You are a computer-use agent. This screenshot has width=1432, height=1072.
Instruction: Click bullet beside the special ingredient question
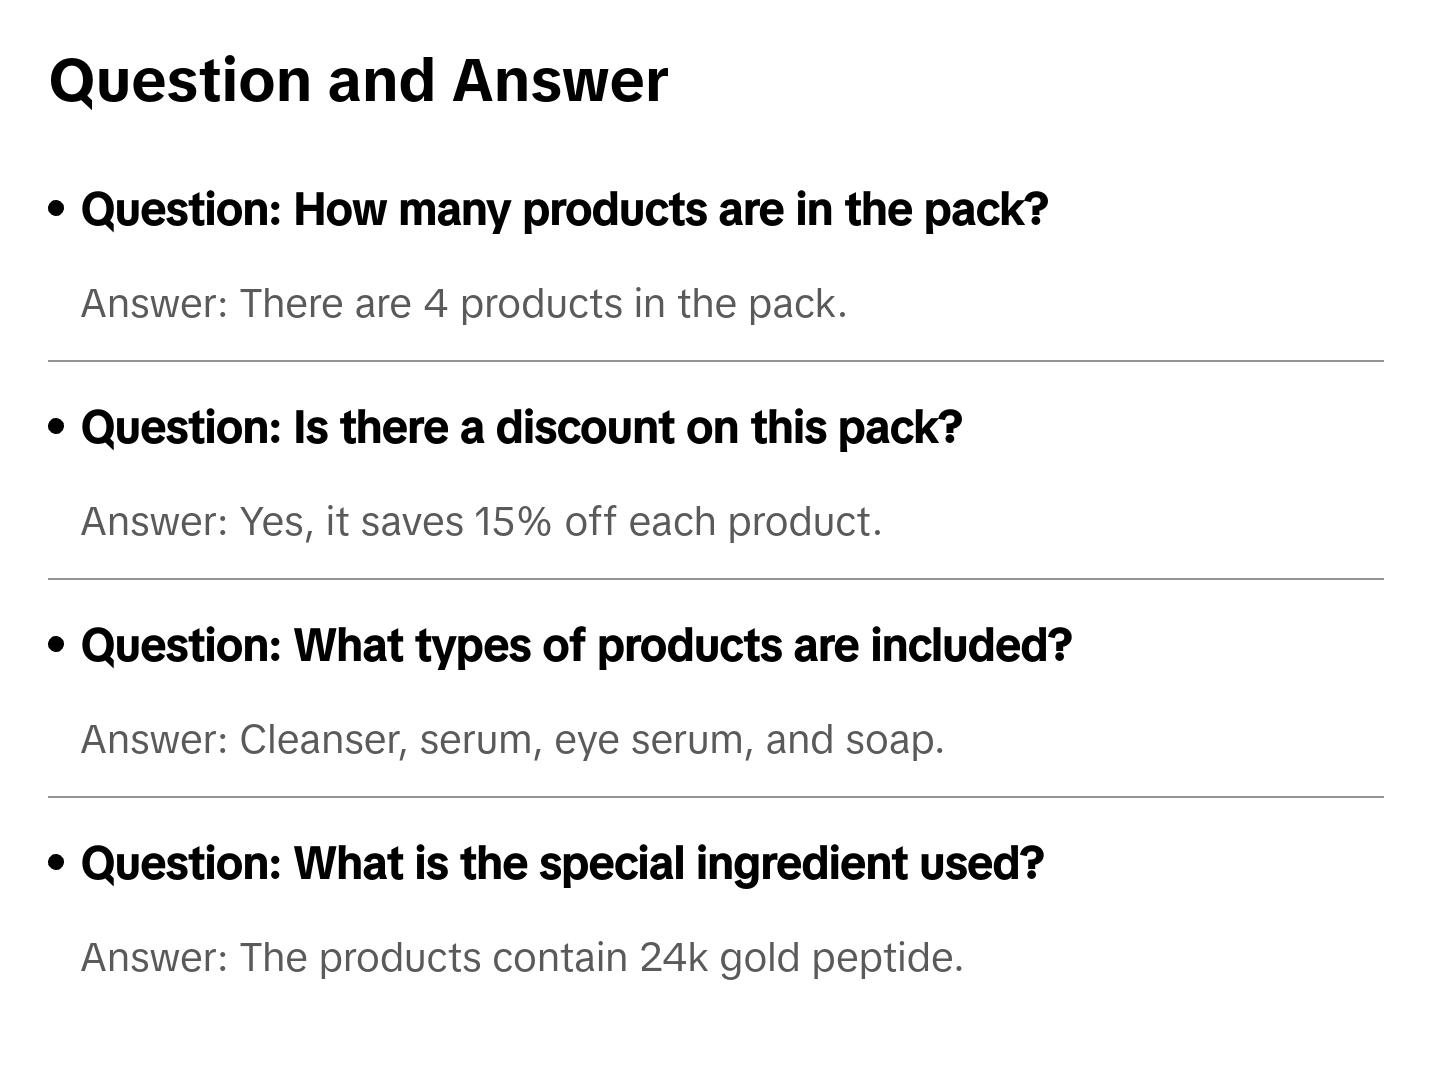coord(57,863)
